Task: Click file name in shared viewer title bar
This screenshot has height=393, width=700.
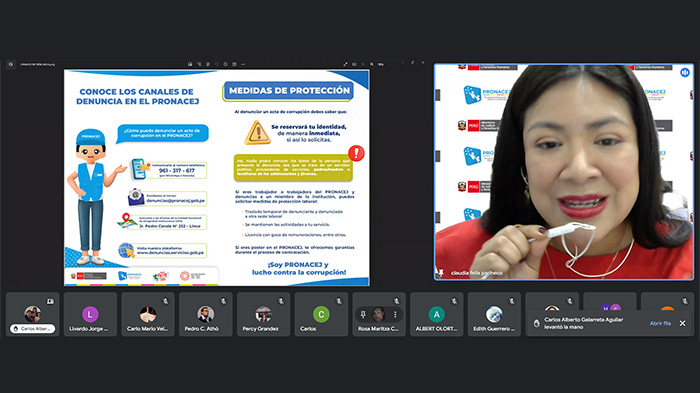Action: click(x=38, y=64)
